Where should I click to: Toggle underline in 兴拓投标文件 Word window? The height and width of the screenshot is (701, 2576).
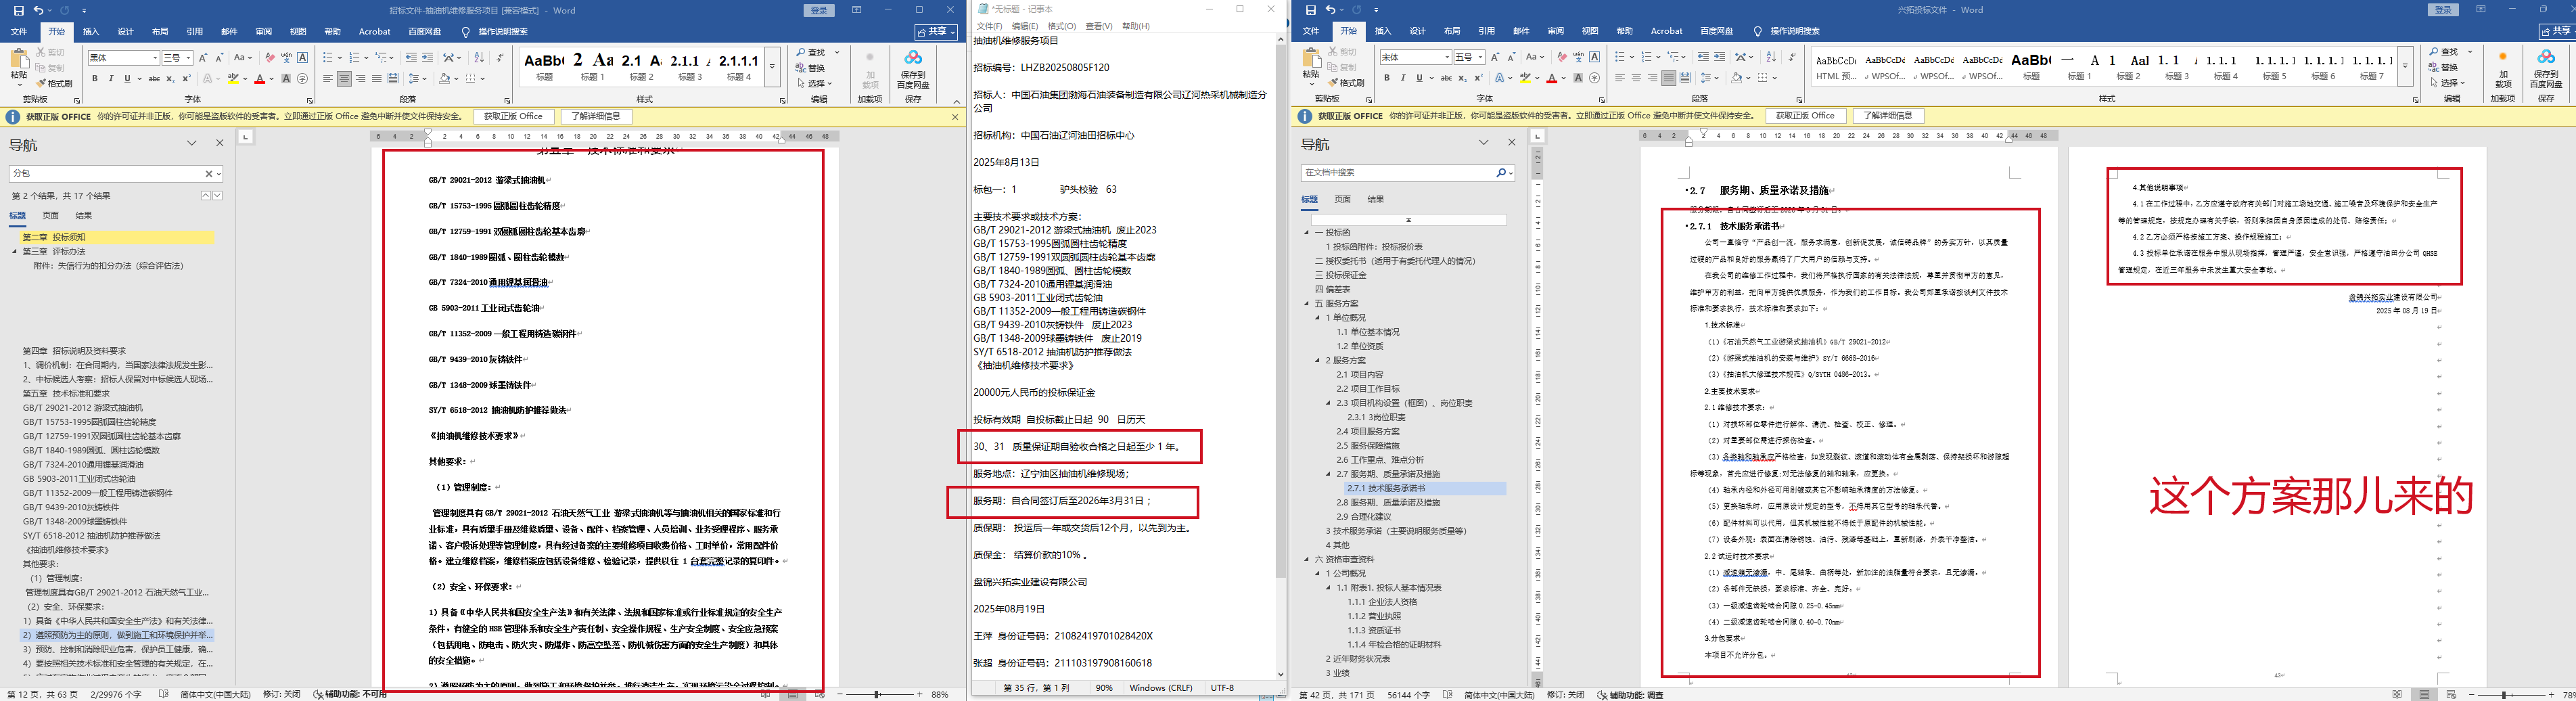point(1419,78)
